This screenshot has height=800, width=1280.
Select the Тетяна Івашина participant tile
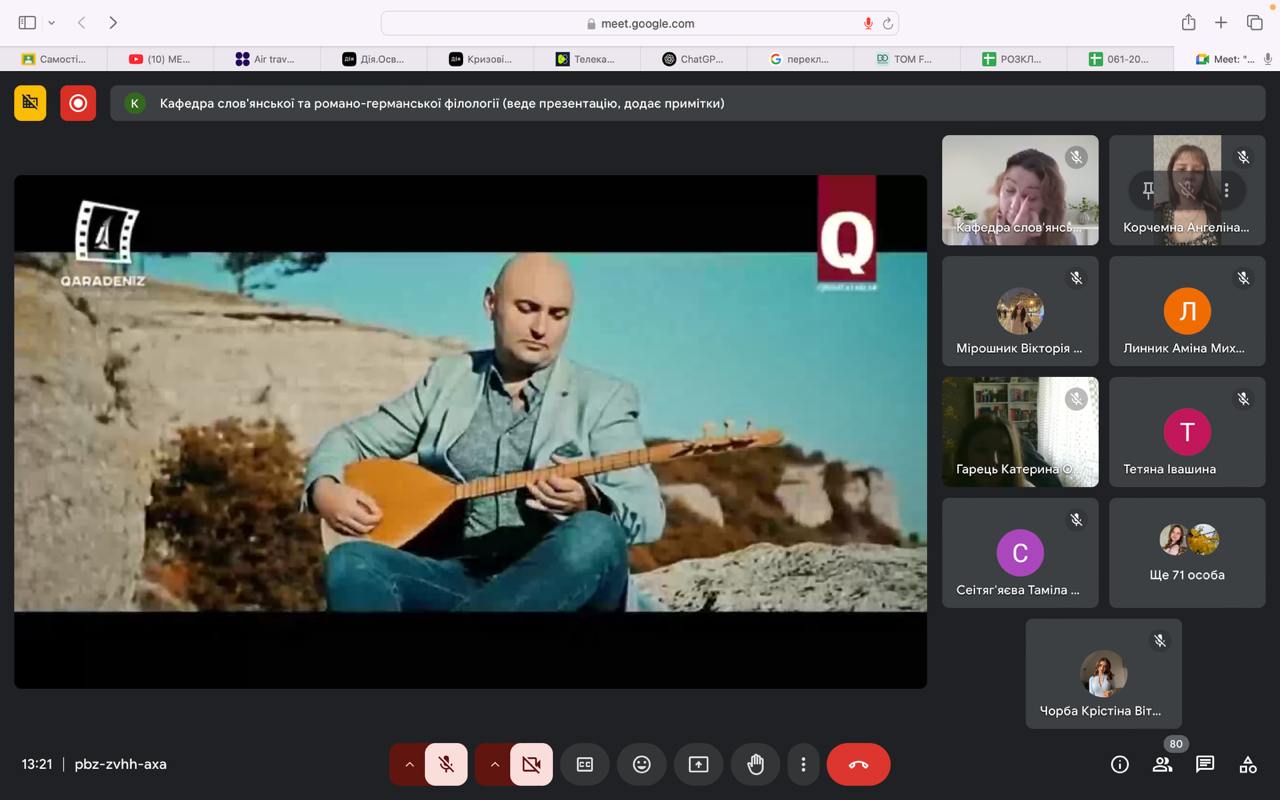pos(1187,432)
